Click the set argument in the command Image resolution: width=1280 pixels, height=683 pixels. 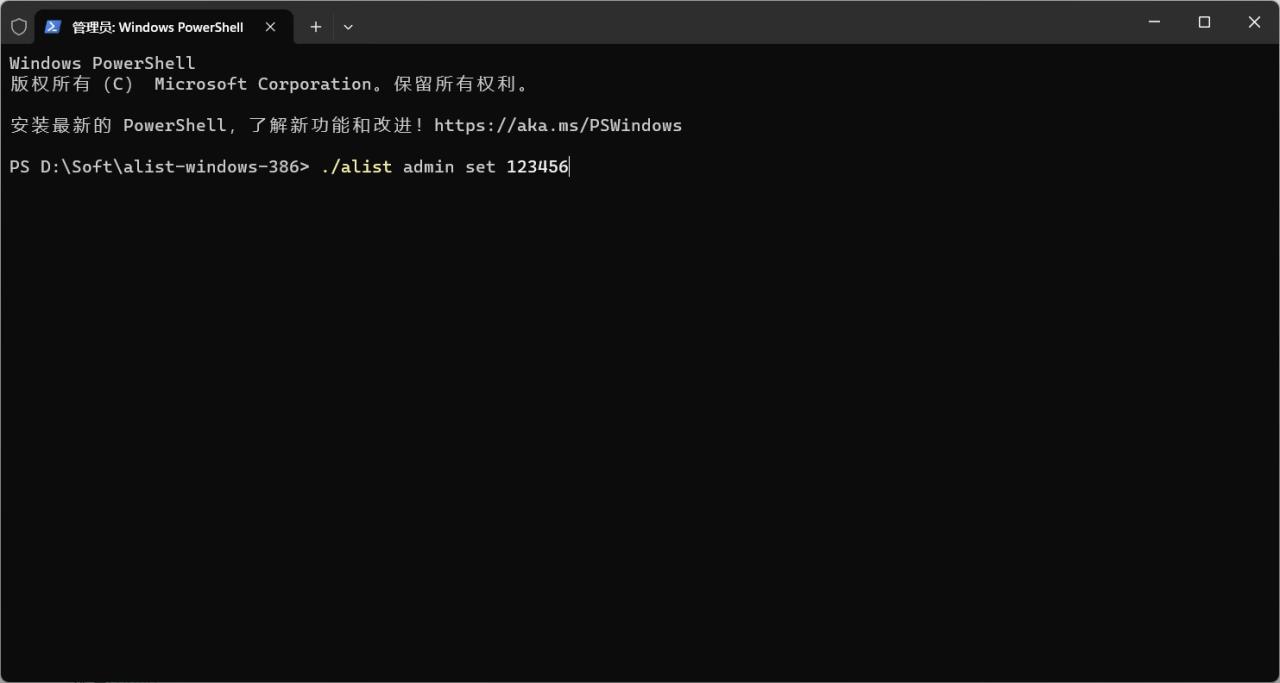tap(480, 167)
